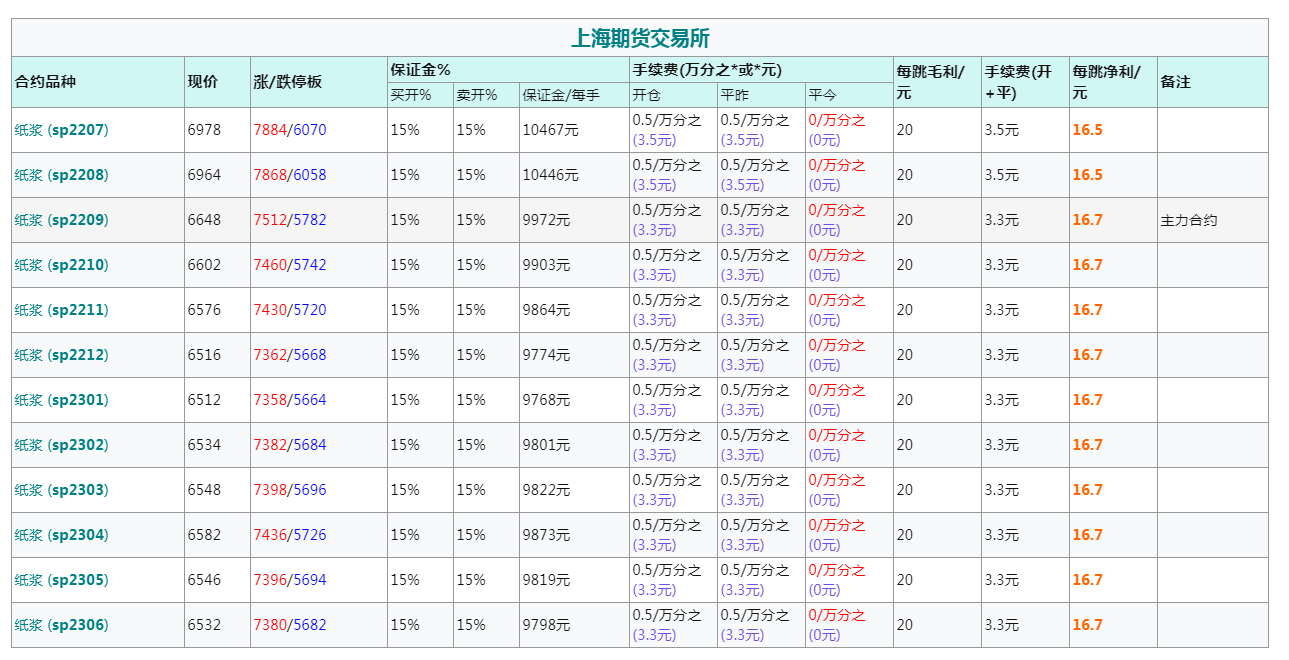Select the price value 6978
This screenshot has height=660, width=1289.
tap(204, 130)
